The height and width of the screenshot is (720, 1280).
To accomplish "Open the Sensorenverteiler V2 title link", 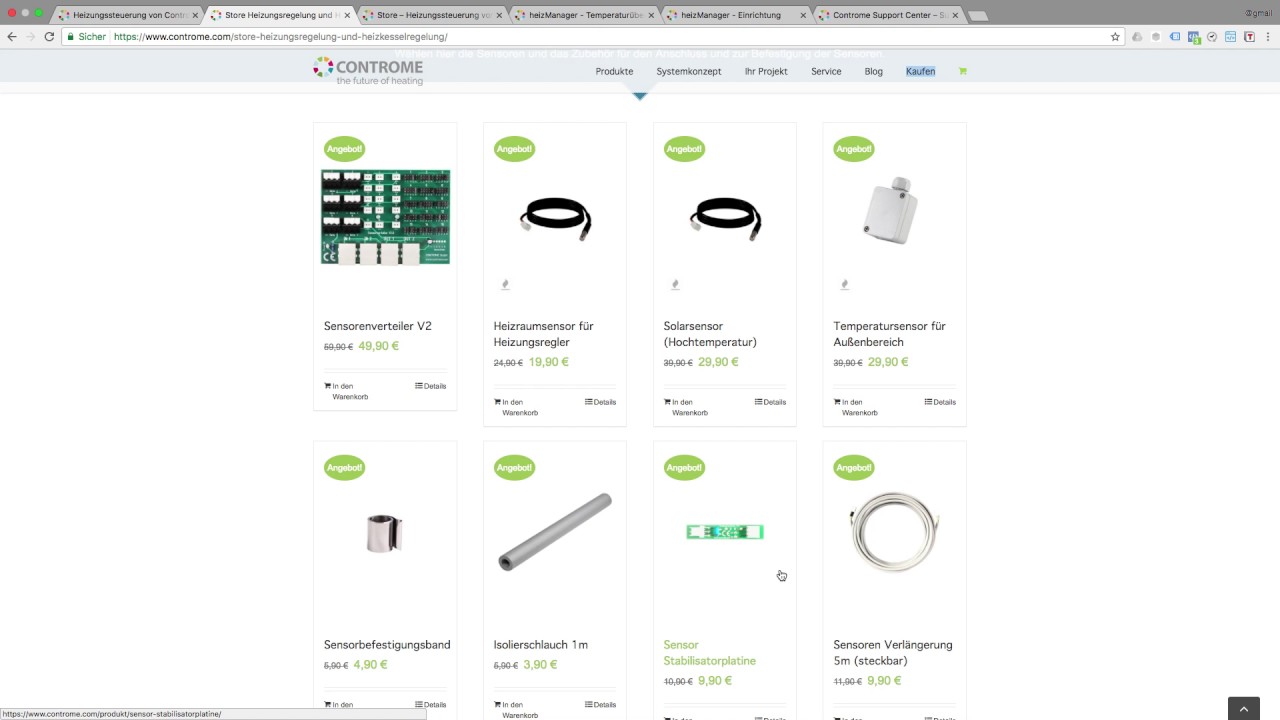I will [x=378, y=326].
